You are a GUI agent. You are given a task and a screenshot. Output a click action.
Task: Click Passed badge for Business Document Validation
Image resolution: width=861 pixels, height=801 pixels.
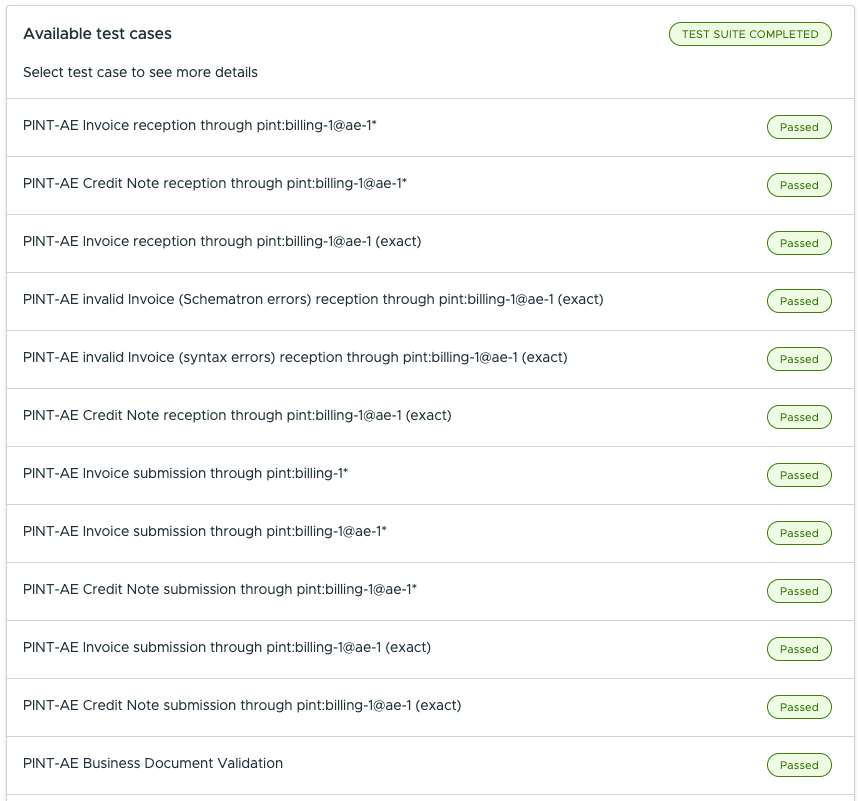coord(799,765)
